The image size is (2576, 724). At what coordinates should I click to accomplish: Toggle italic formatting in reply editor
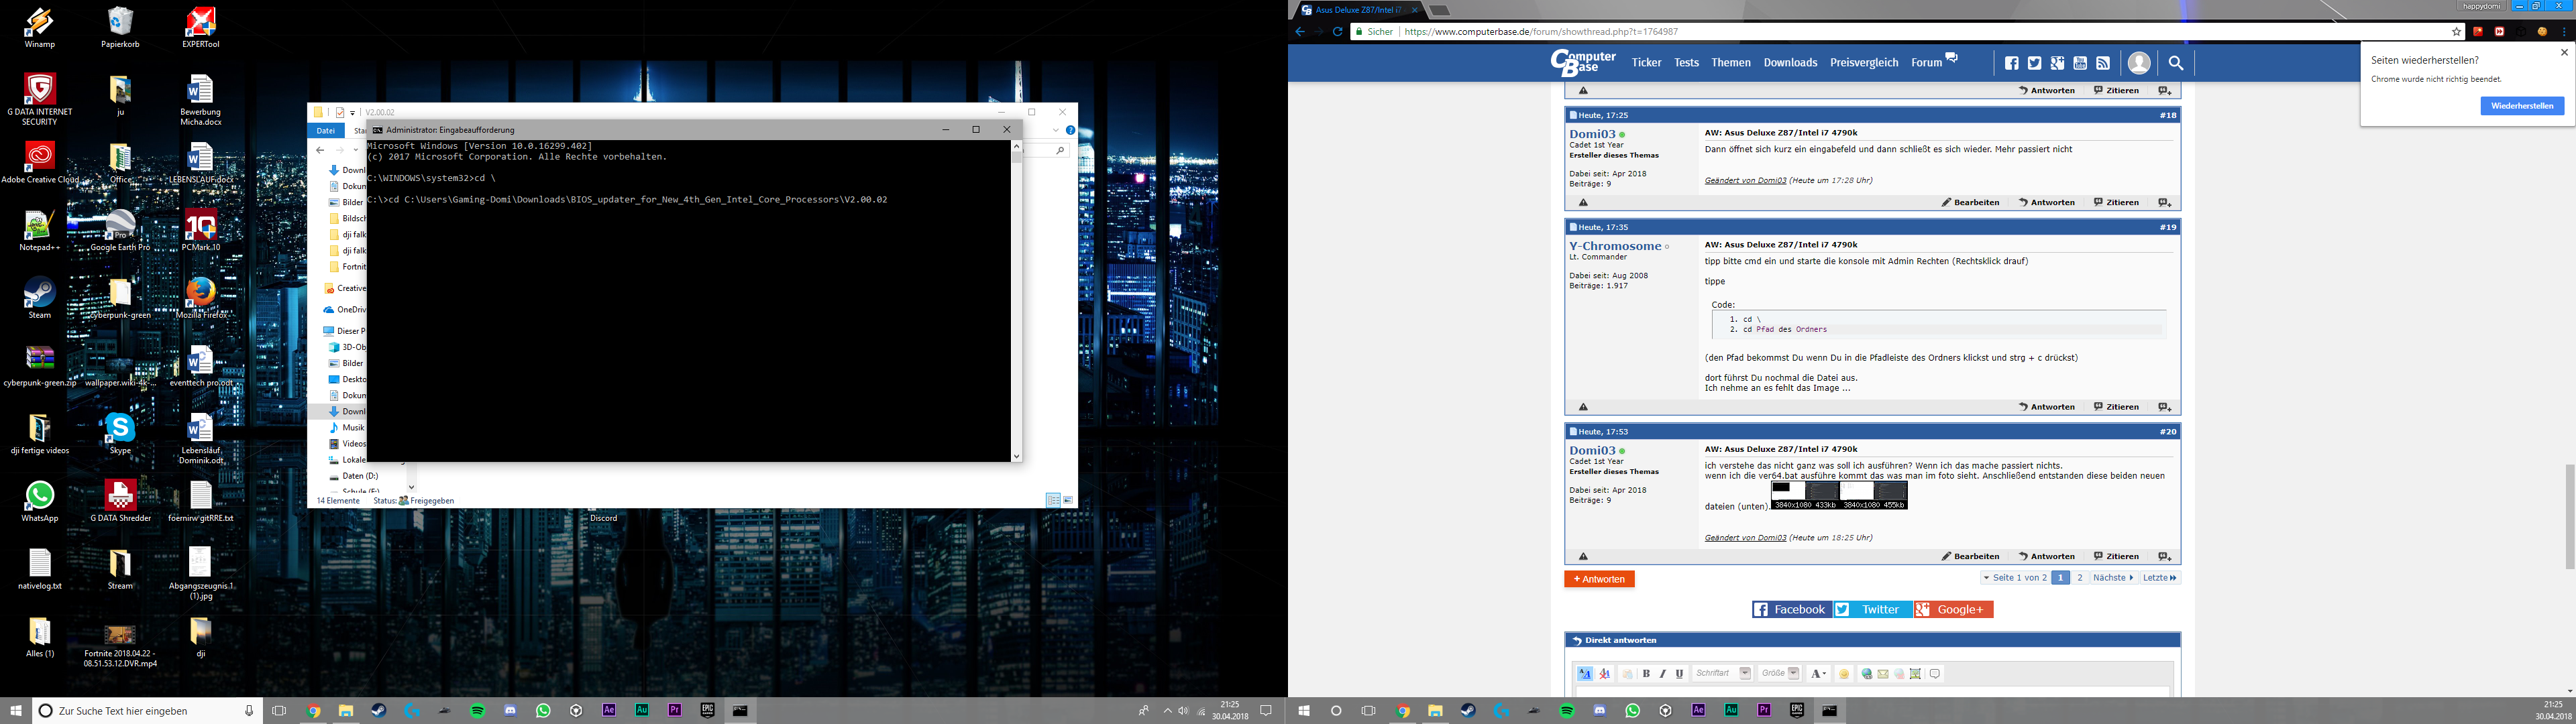pyautogui.click(x=1662, y=674)
